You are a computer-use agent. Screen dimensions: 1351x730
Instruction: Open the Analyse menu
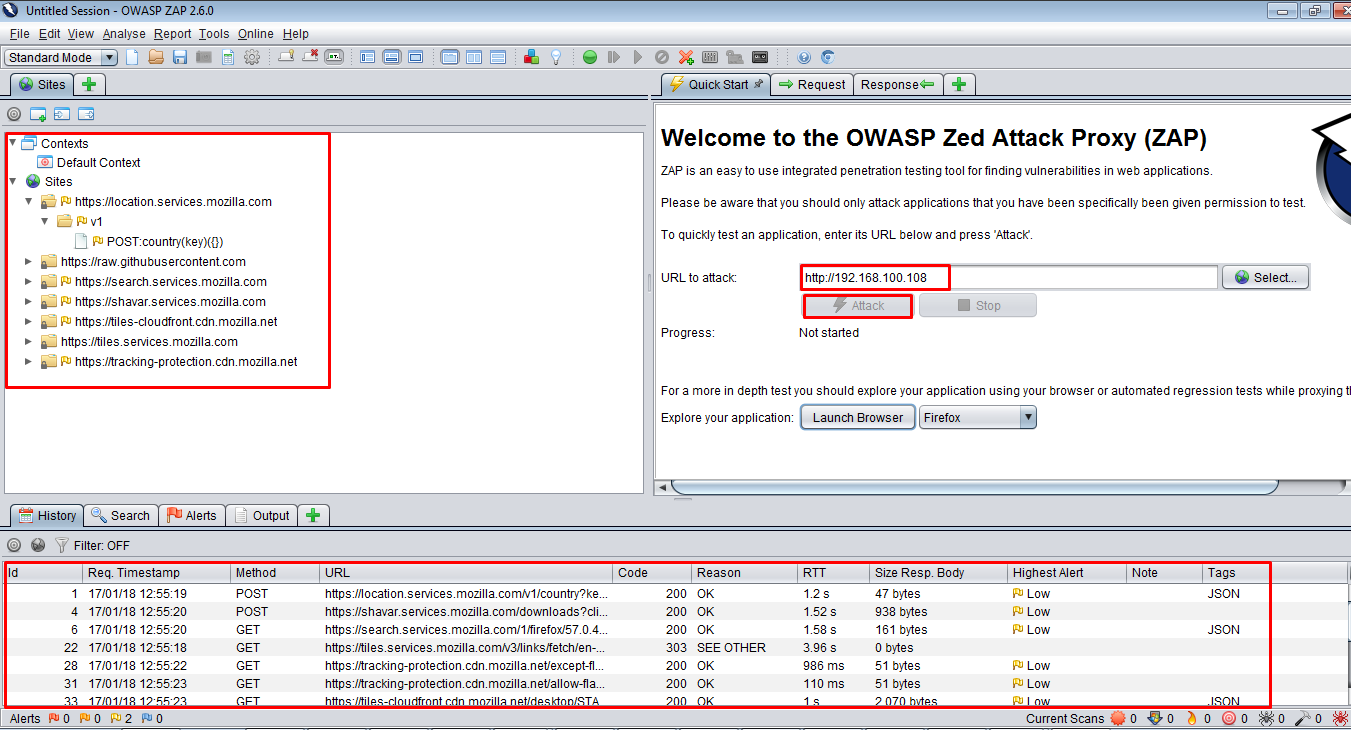[x=124, y=34]
